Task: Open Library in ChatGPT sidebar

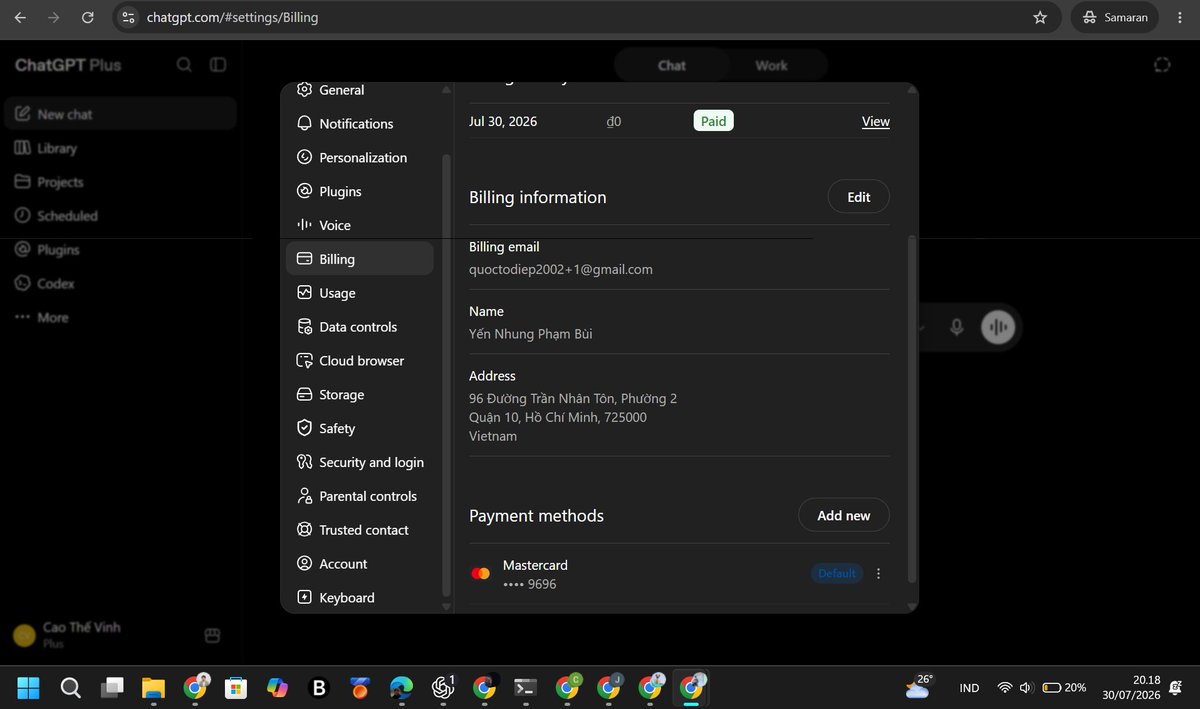Action: [x=120, y=148]
